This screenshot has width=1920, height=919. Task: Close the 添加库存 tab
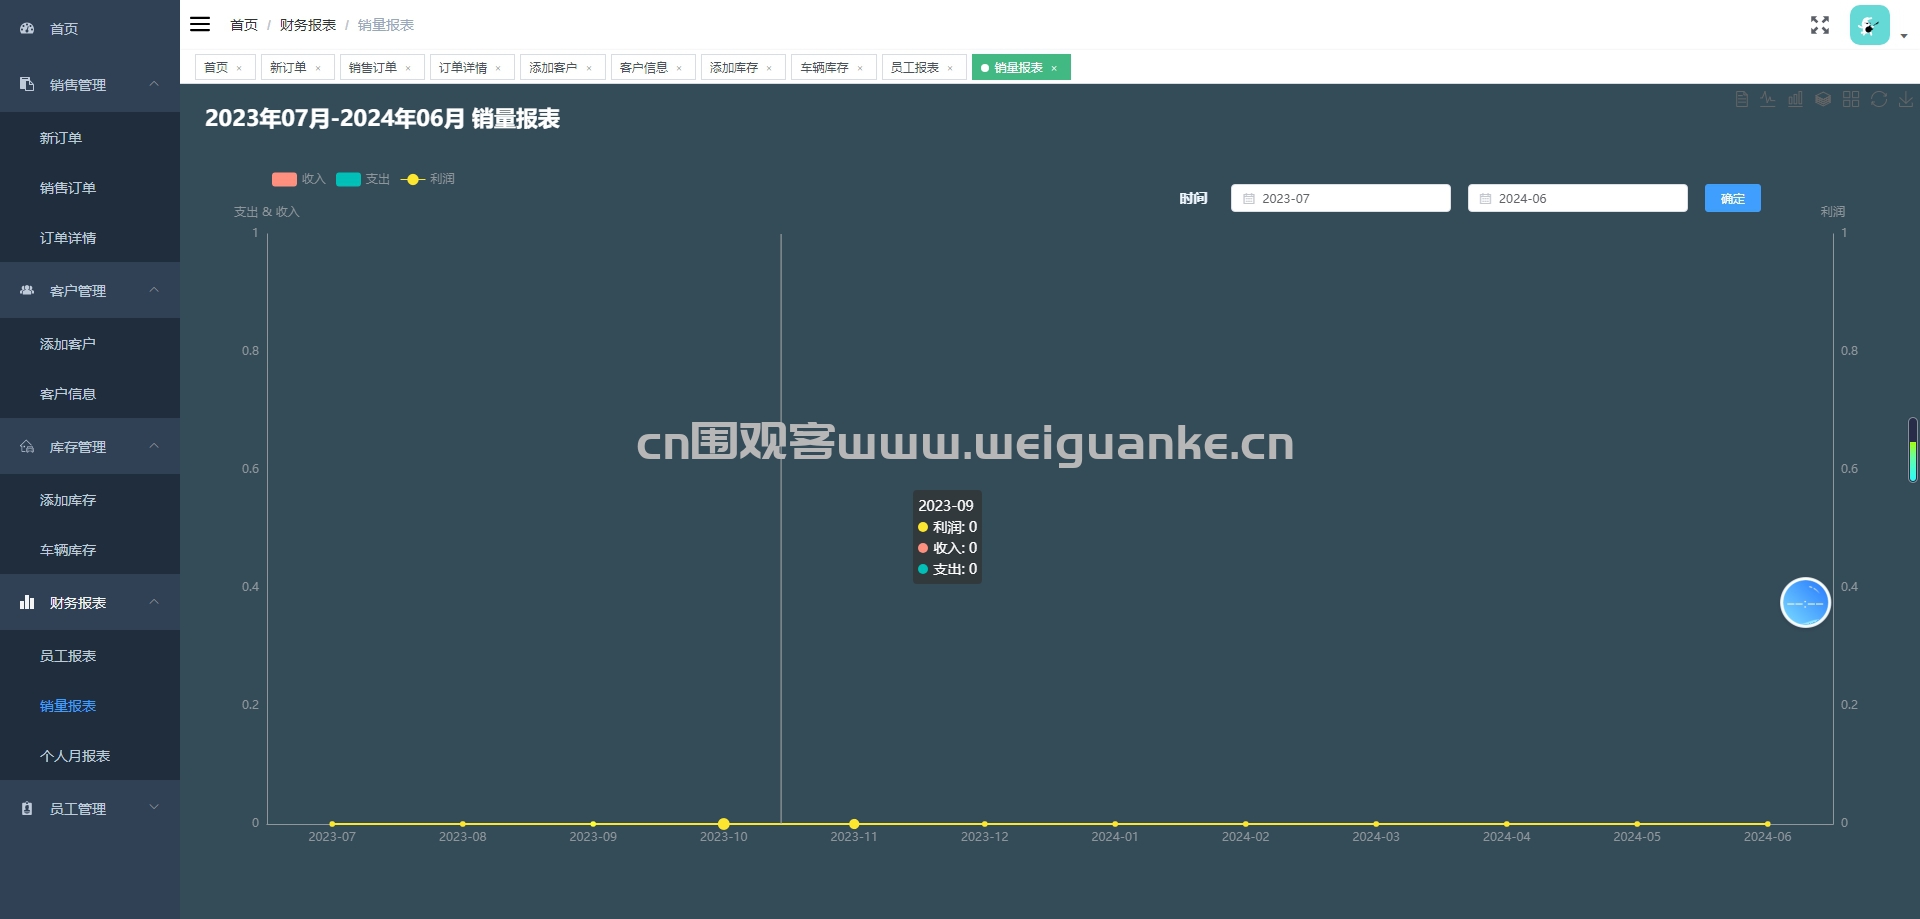[x=769, y=68]
